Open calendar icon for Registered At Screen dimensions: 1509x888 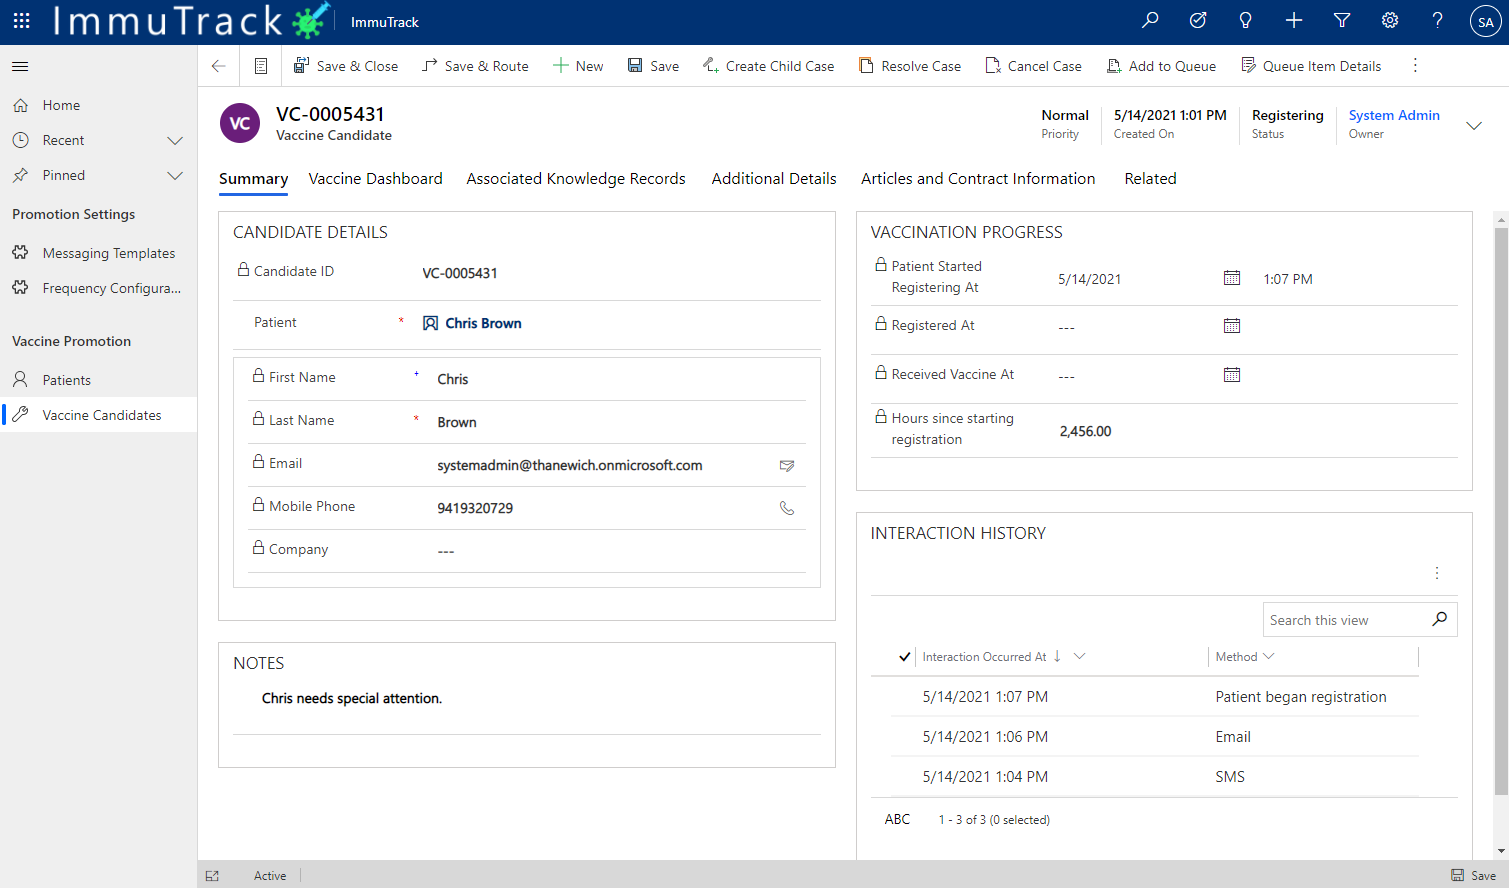pyautogui.click(x=1232, y=326)
